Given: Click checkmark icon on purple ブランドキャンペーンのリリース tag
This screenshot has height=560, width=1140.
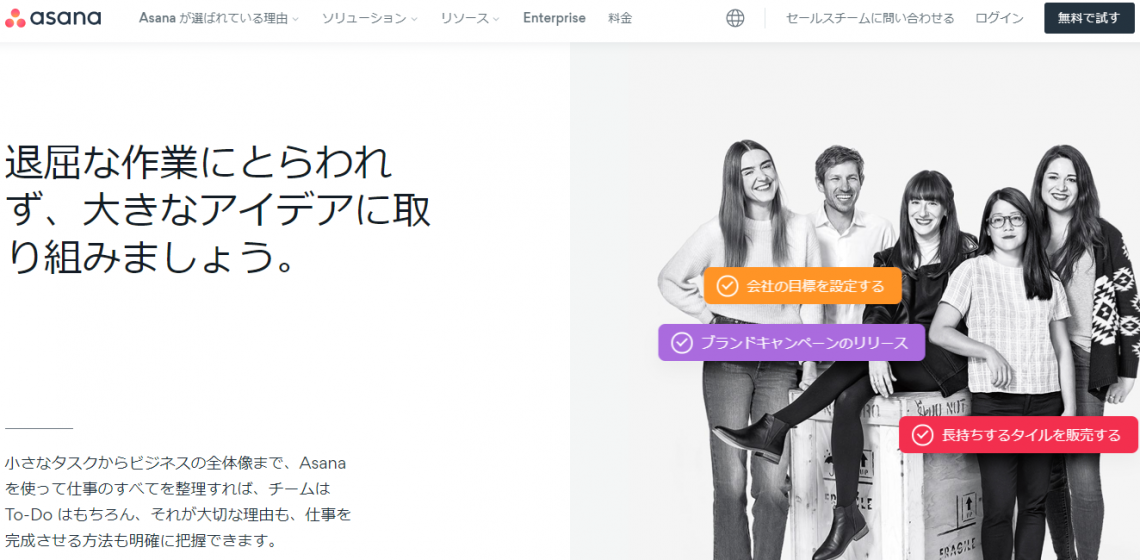Looking at the screenshot, I should click(x=681, y=343).
